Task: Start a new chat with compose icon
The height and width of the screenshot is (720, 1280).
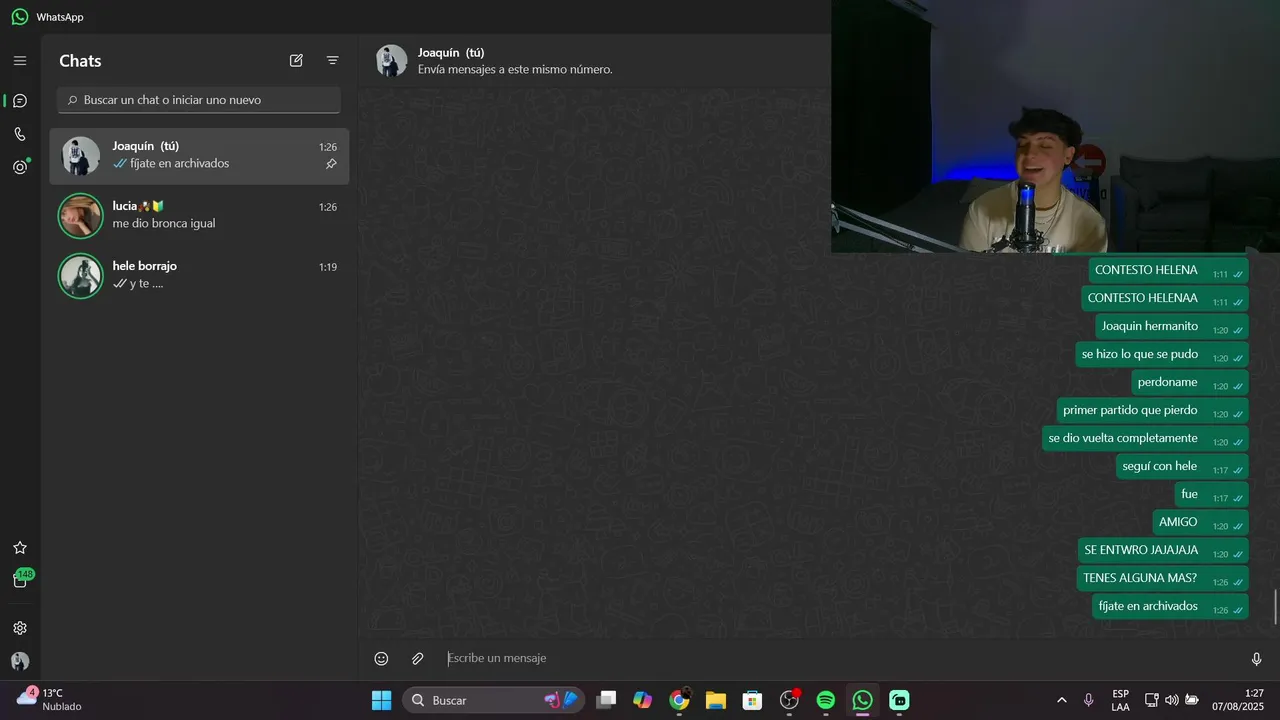Action: click(x=296, y=61)
